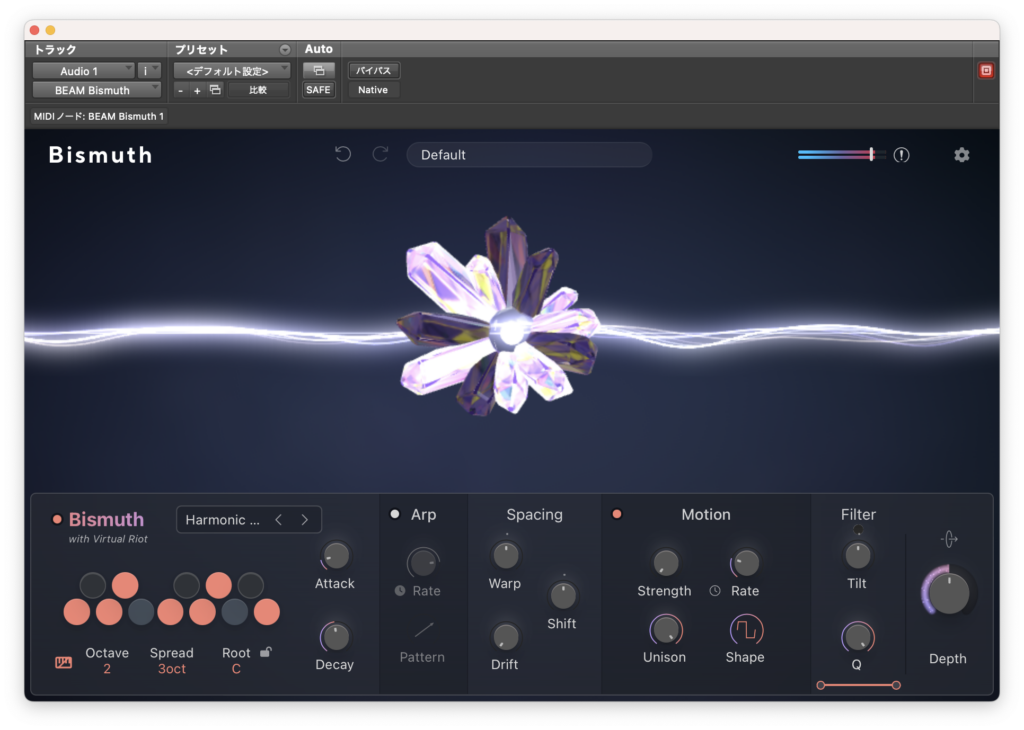
Task: Click the バイパス bypass button
Action: (x=374, y=71)
